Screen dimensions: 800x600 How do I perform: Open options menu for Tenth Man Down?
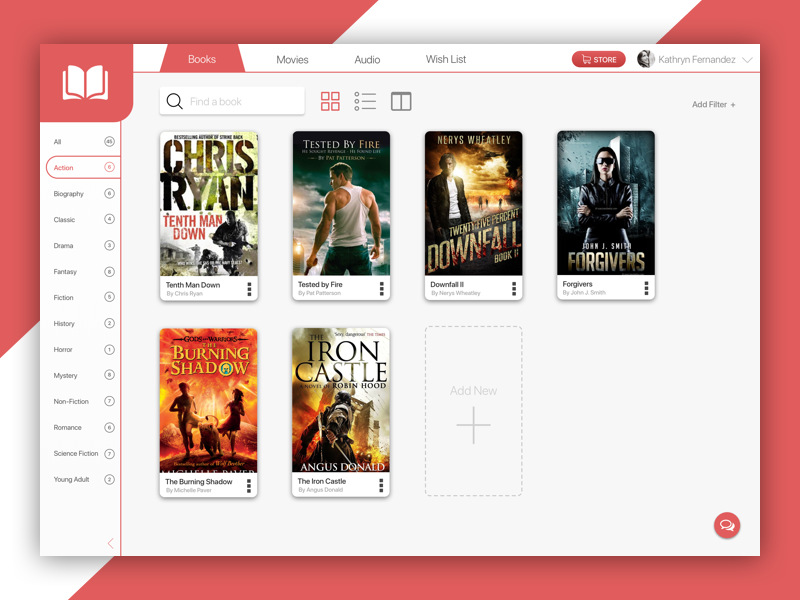tap(249, 289)
